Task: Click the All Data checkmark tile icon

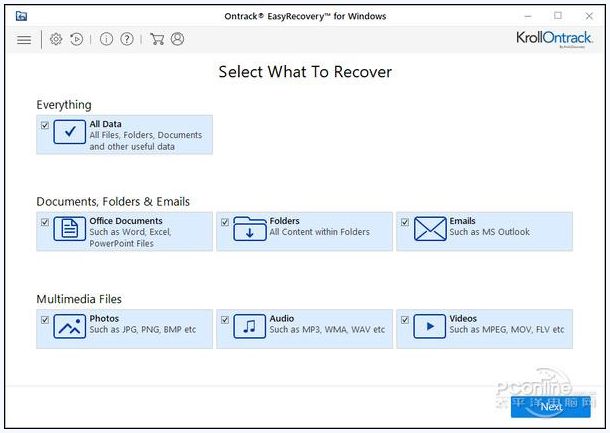Action: click(70, 132)
